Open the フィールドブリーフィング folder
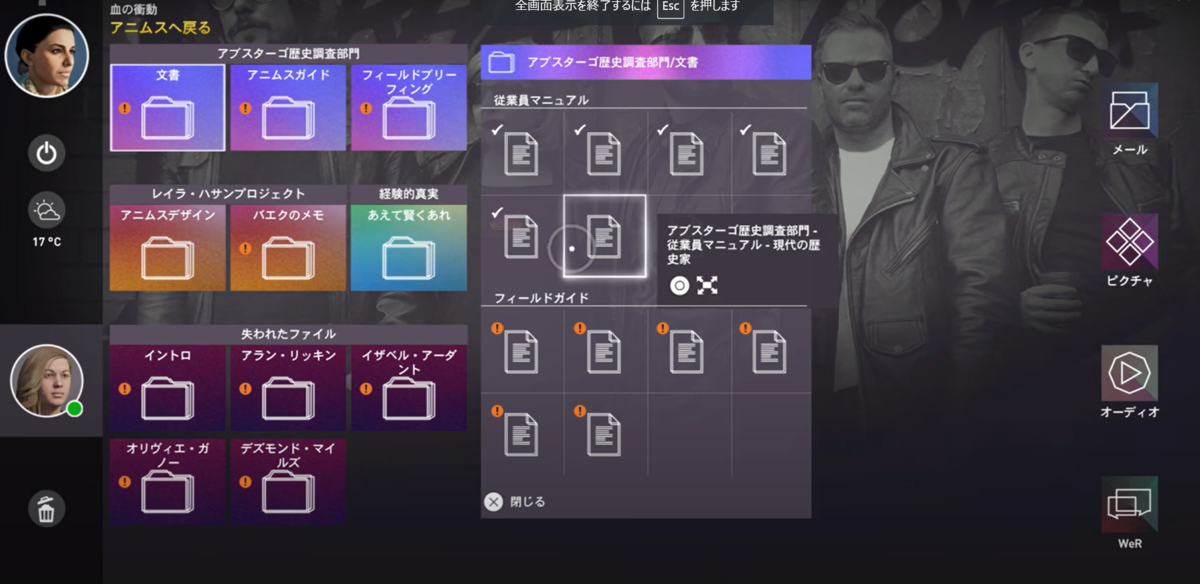 tap(408, 107)
